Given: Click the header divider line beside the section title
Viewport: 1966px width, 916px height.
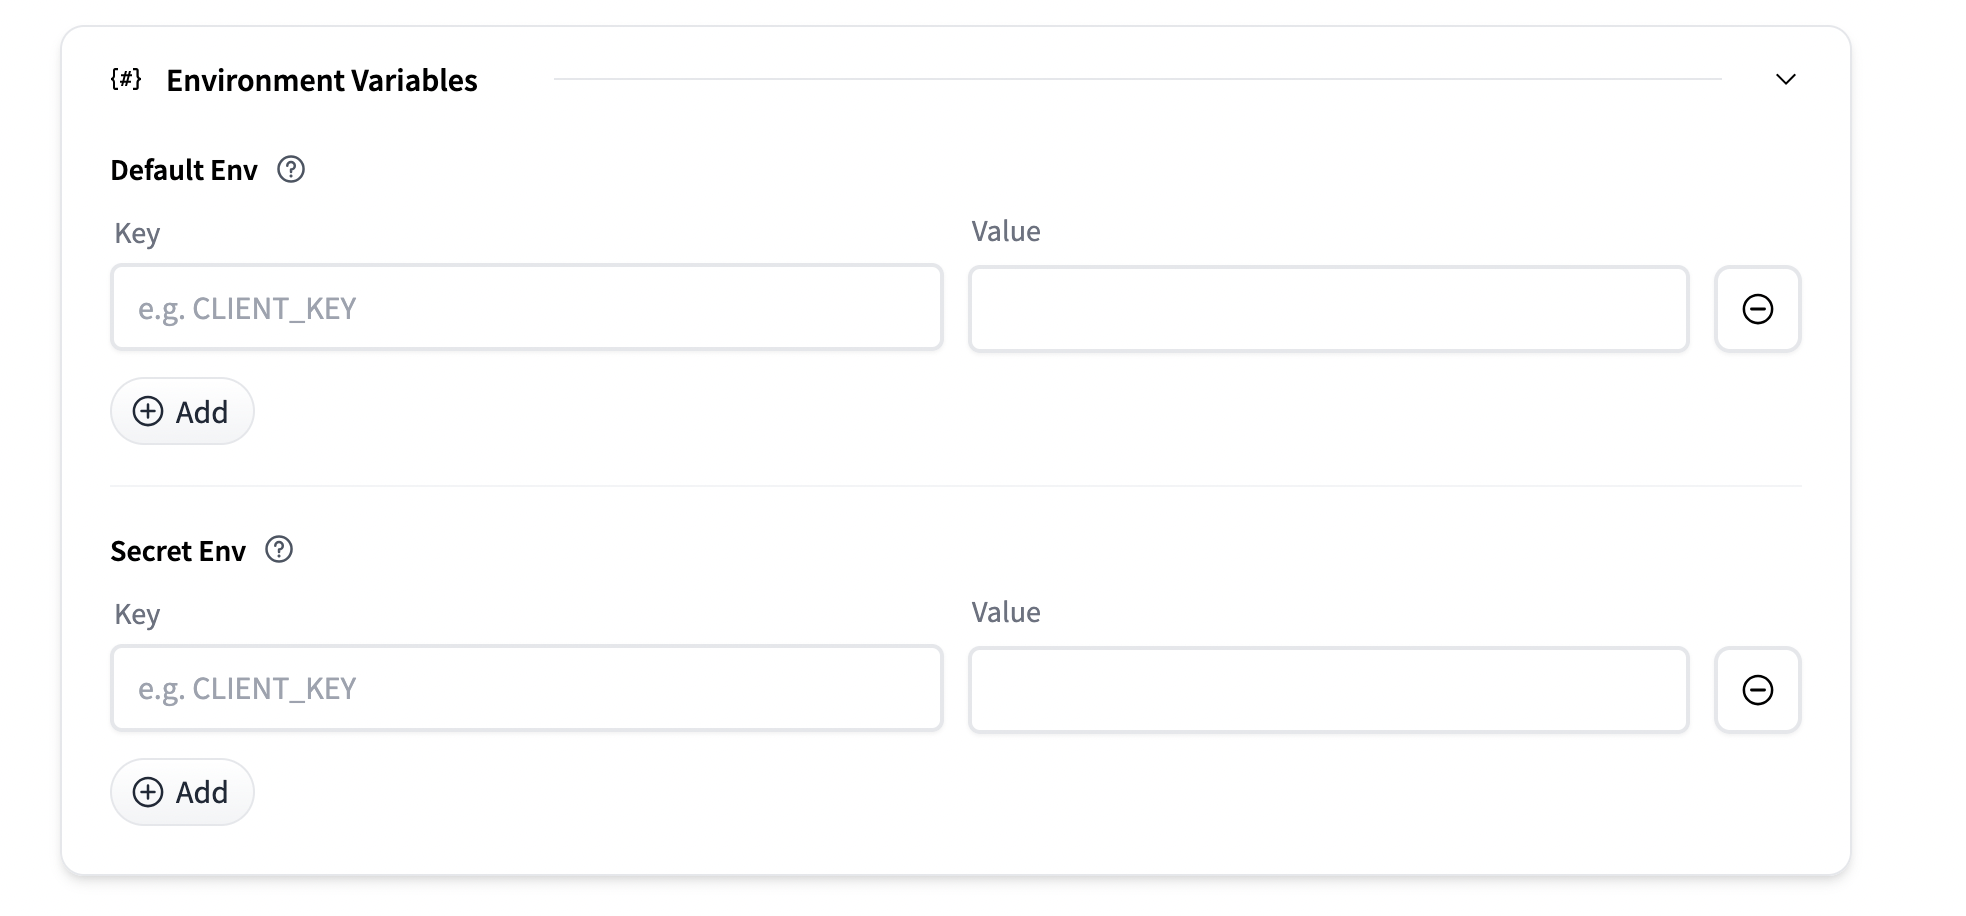Looking at the screenshot, I should (1136, 79).
